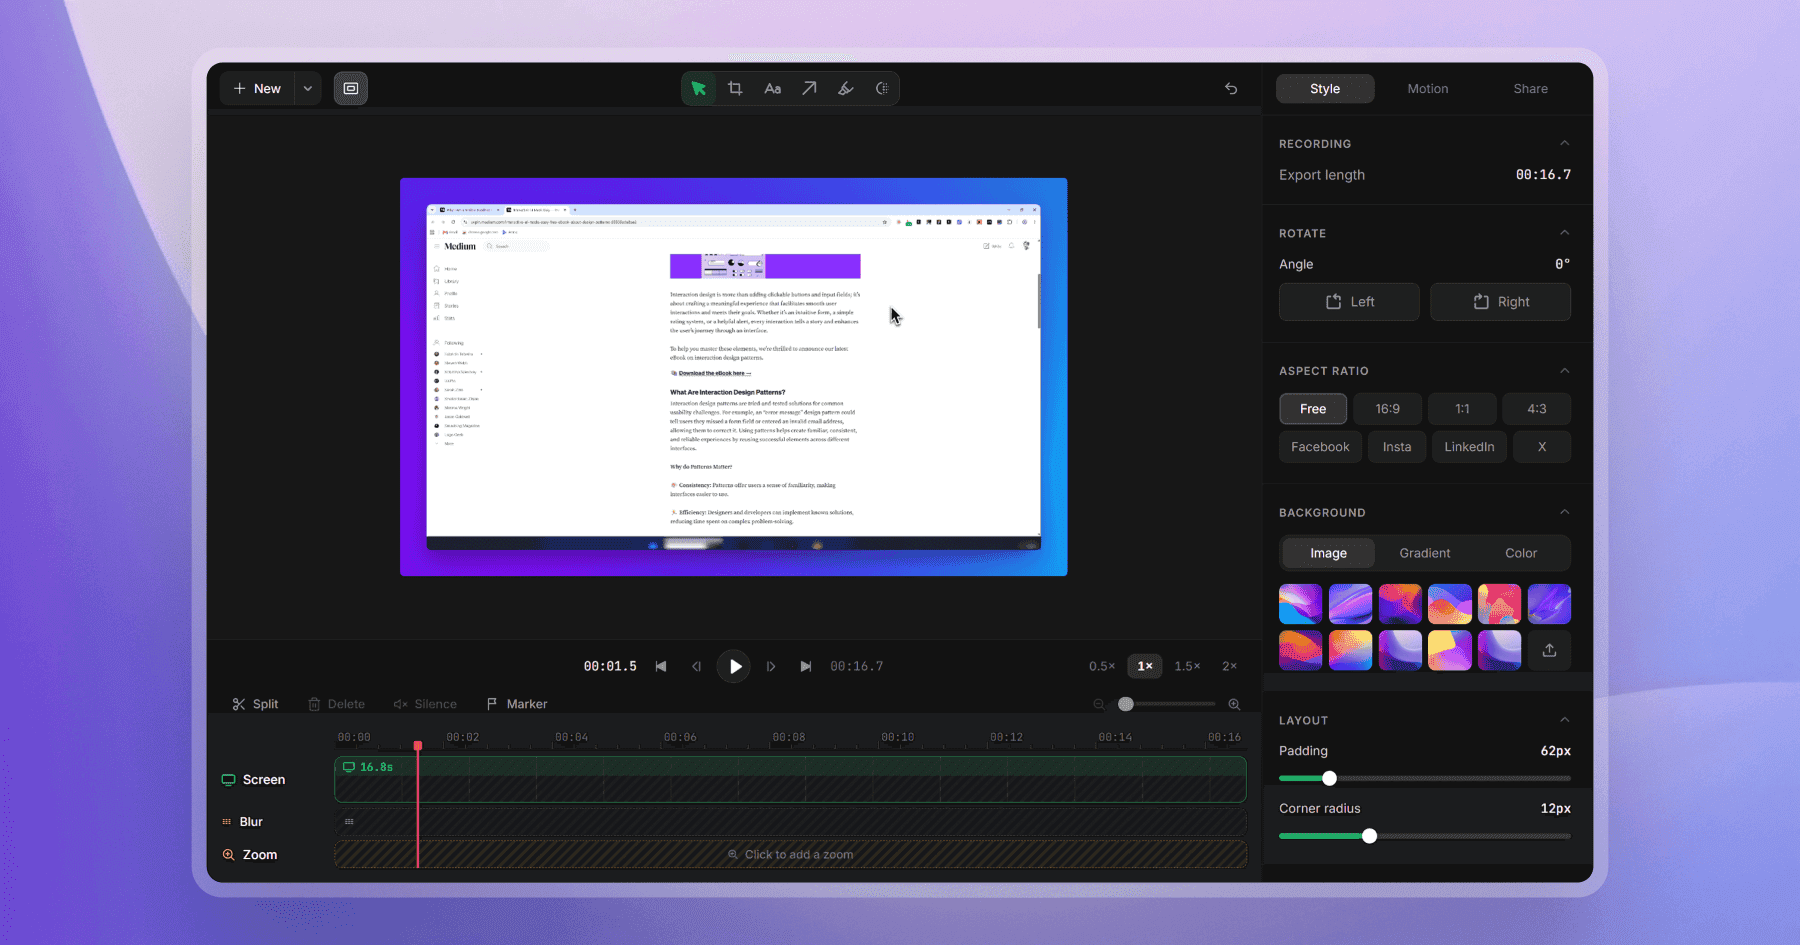Screen dimensions: 1800x945
Task: Click the timeline zoom out magnifier
Action: tap(1099, 704)
